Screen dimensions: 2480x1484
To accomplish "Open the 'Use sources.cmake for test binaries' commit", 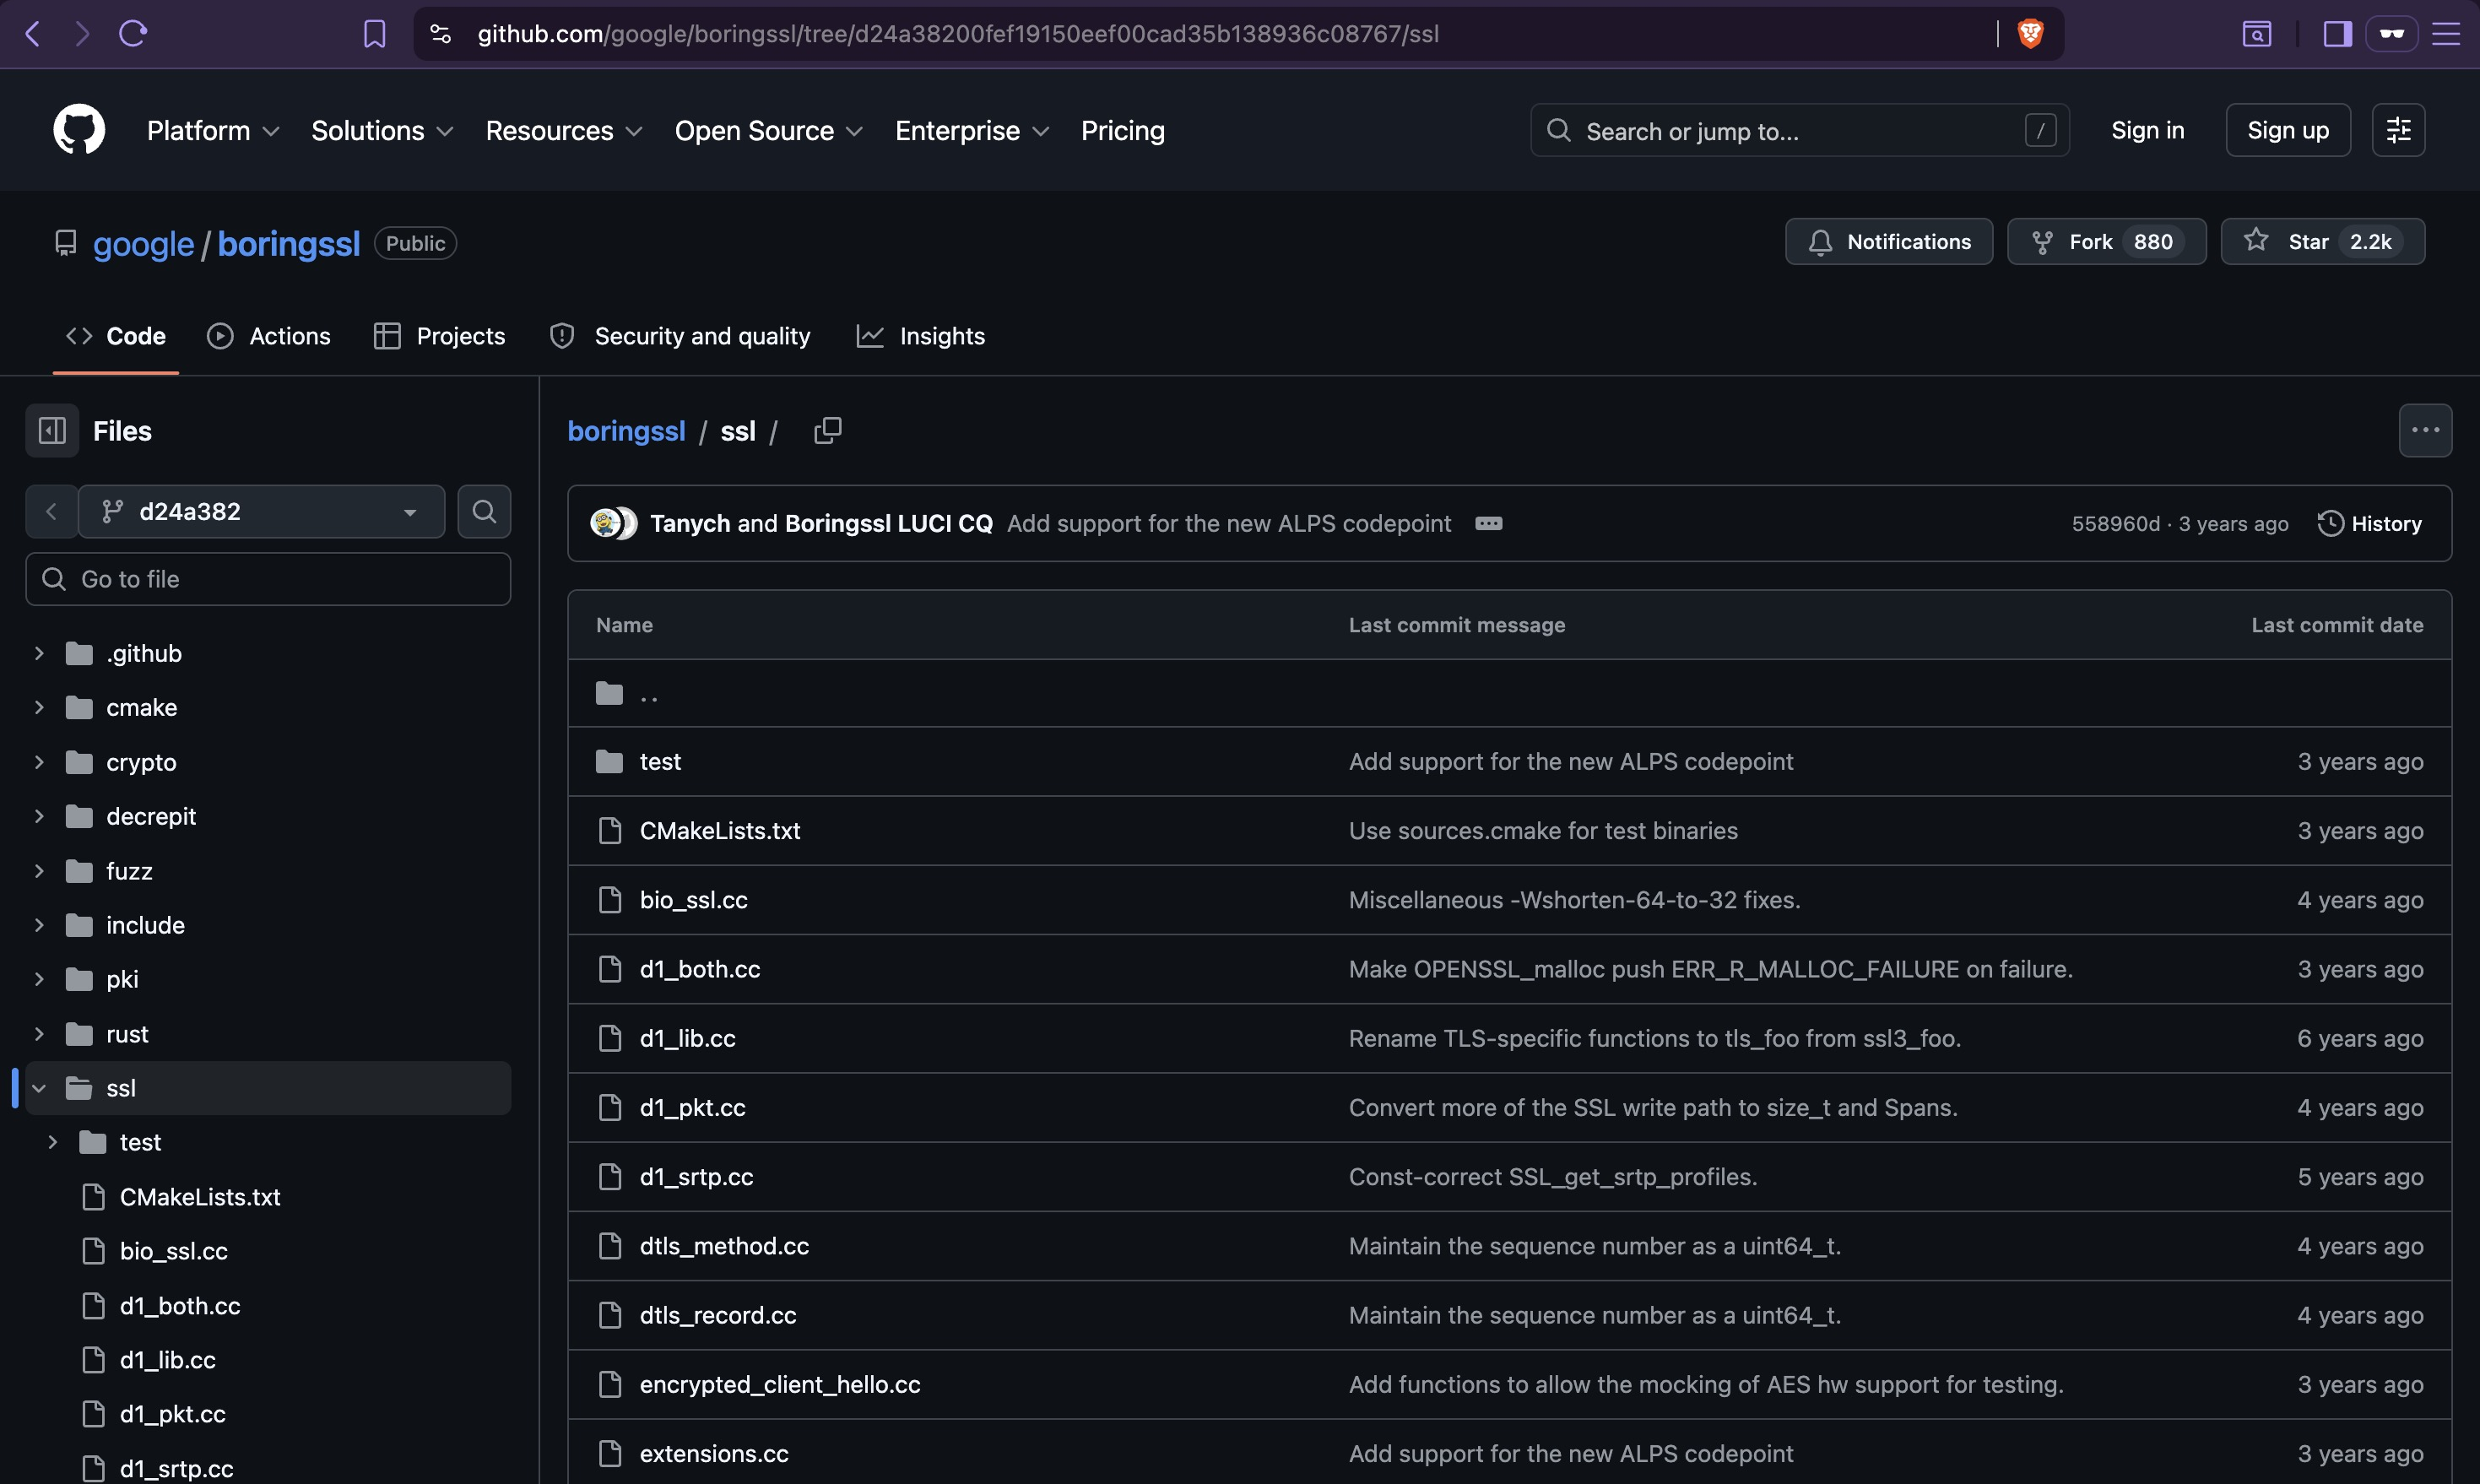I will (1543, 831).
